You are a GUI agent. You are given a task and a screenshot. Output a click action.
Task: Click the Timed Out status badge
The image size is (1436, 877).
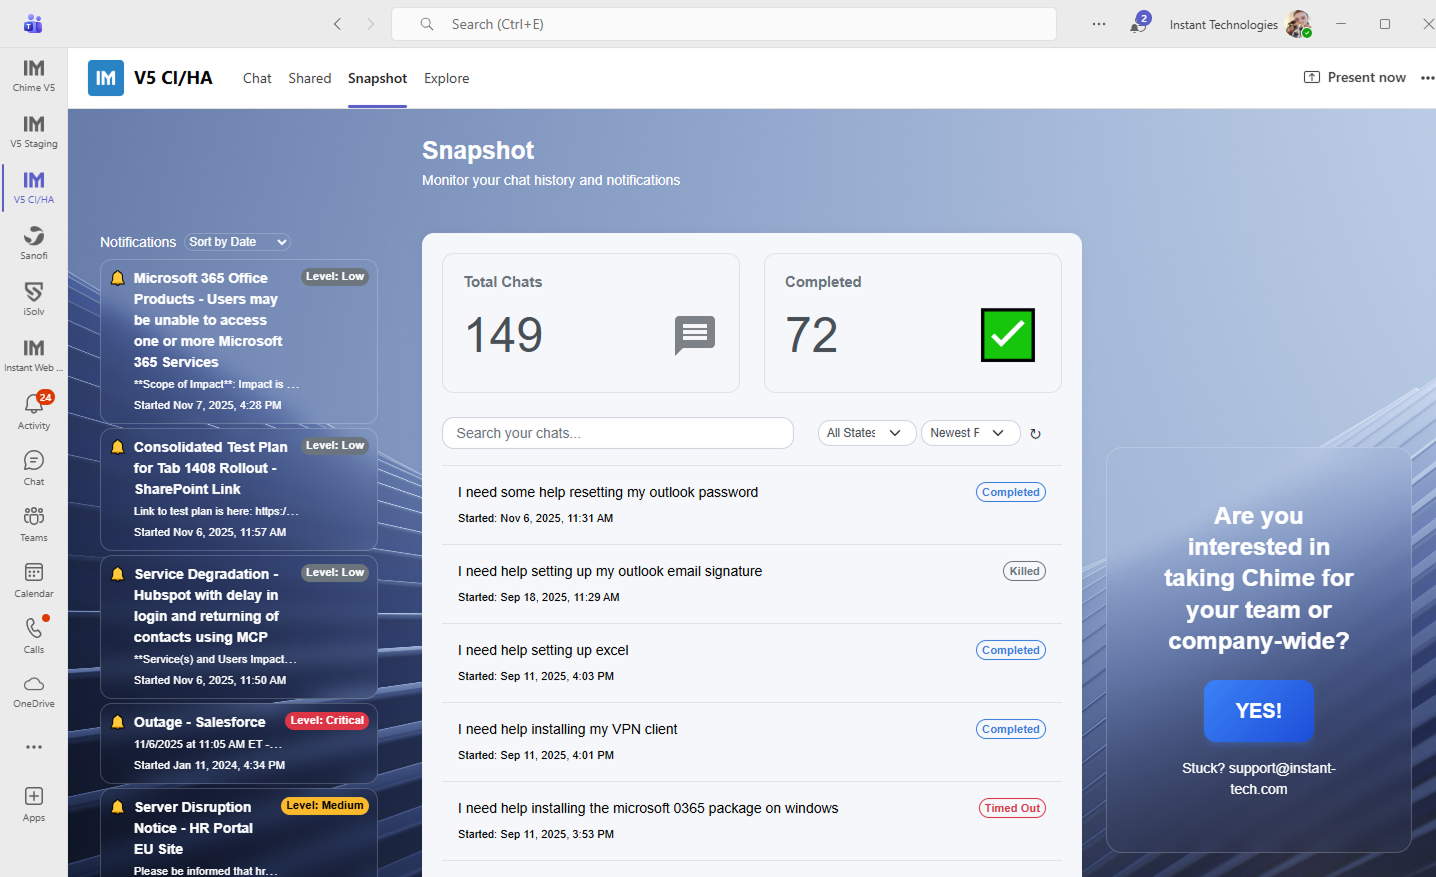pos(1012,808)
